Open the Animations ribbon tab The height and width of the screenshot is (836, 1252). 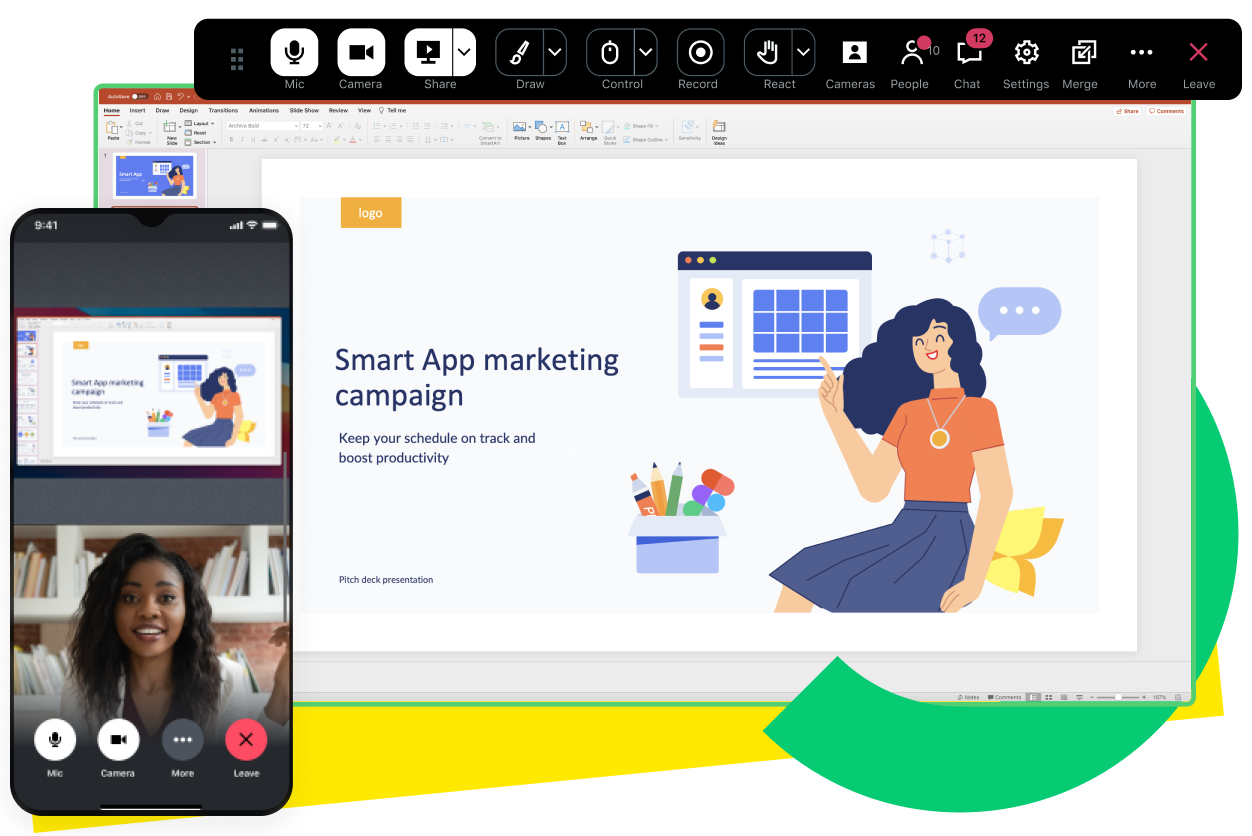tap(264, 111)
